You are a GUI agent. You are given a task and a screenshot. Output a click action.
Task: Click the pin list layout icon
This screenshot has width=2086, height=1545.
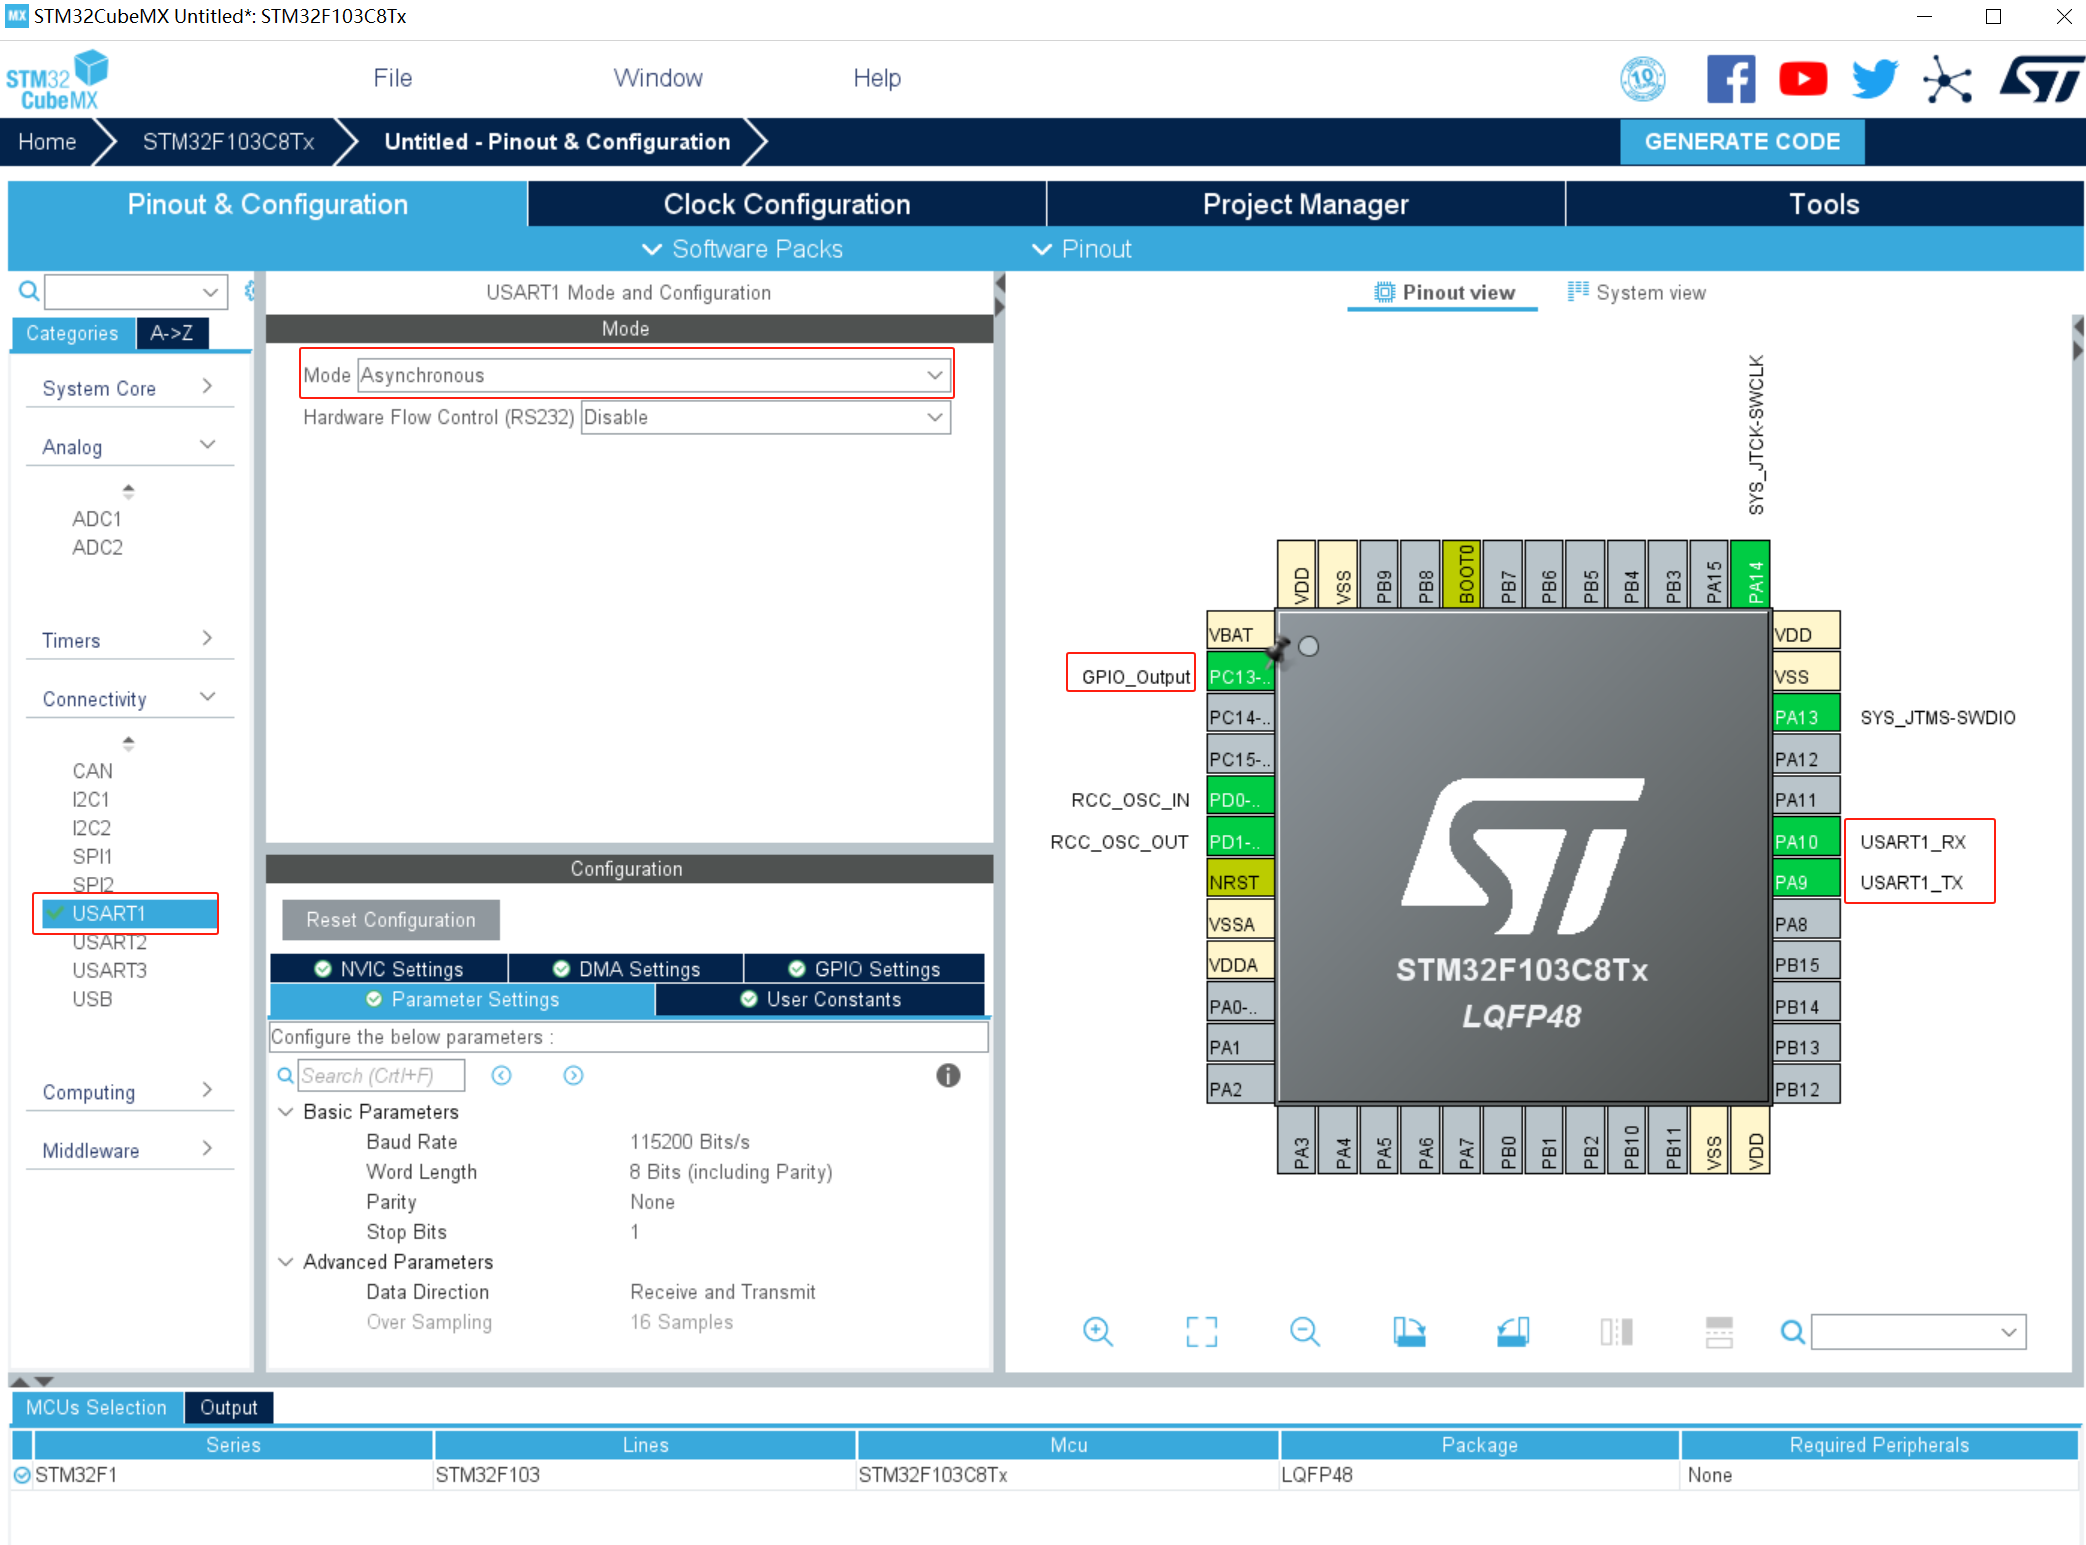[1719, 1331]
